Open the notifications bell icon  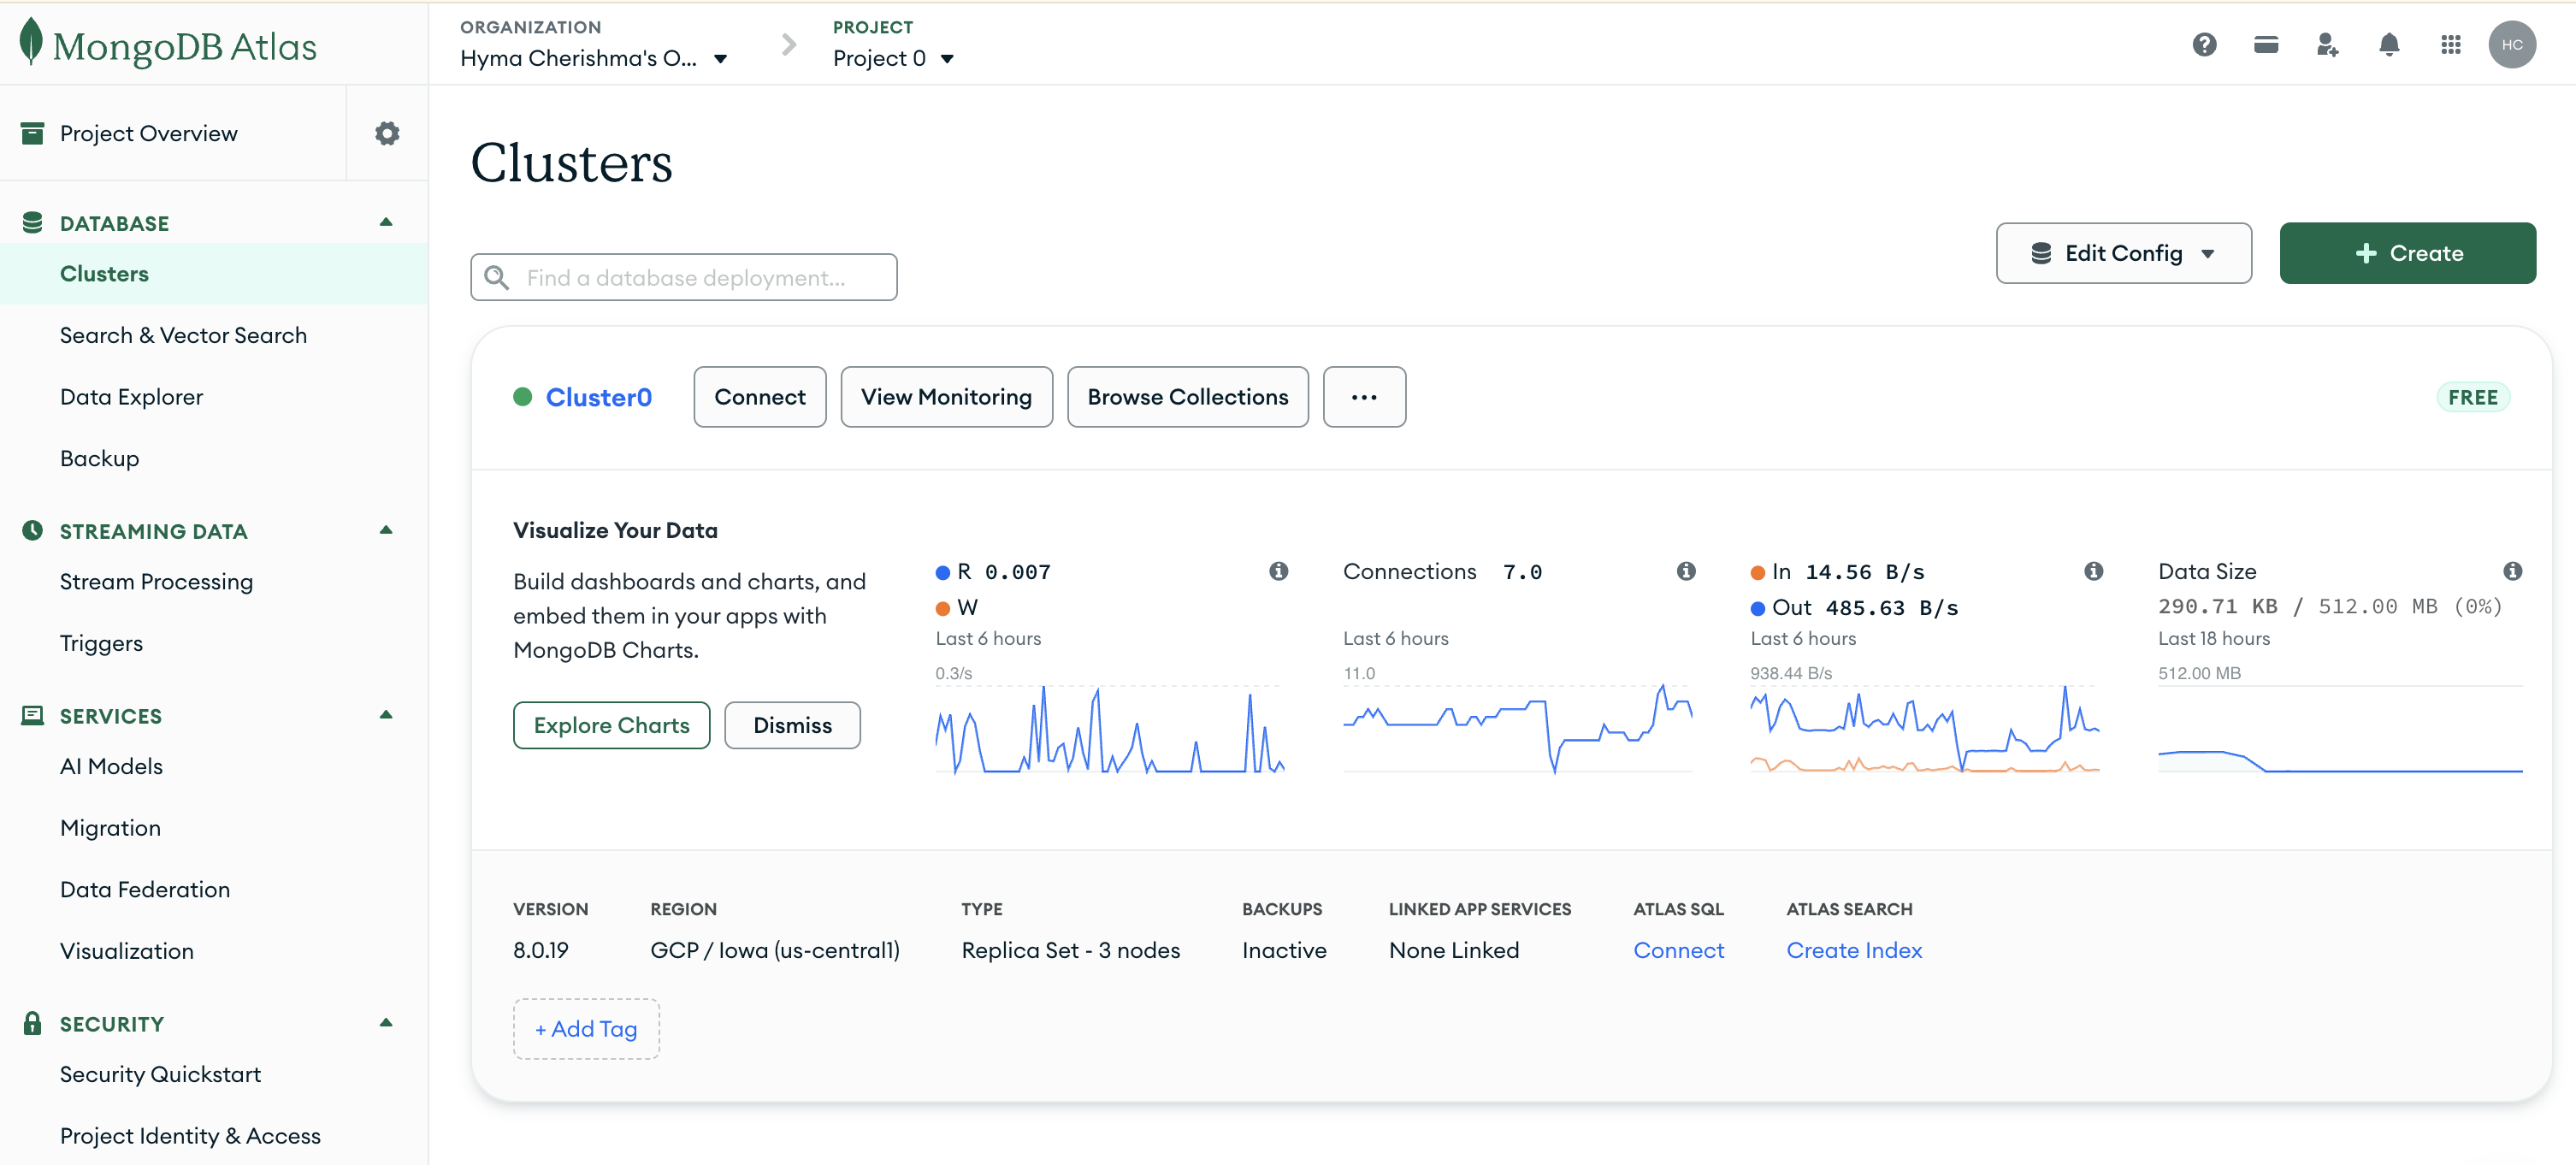click(2388, 44)
